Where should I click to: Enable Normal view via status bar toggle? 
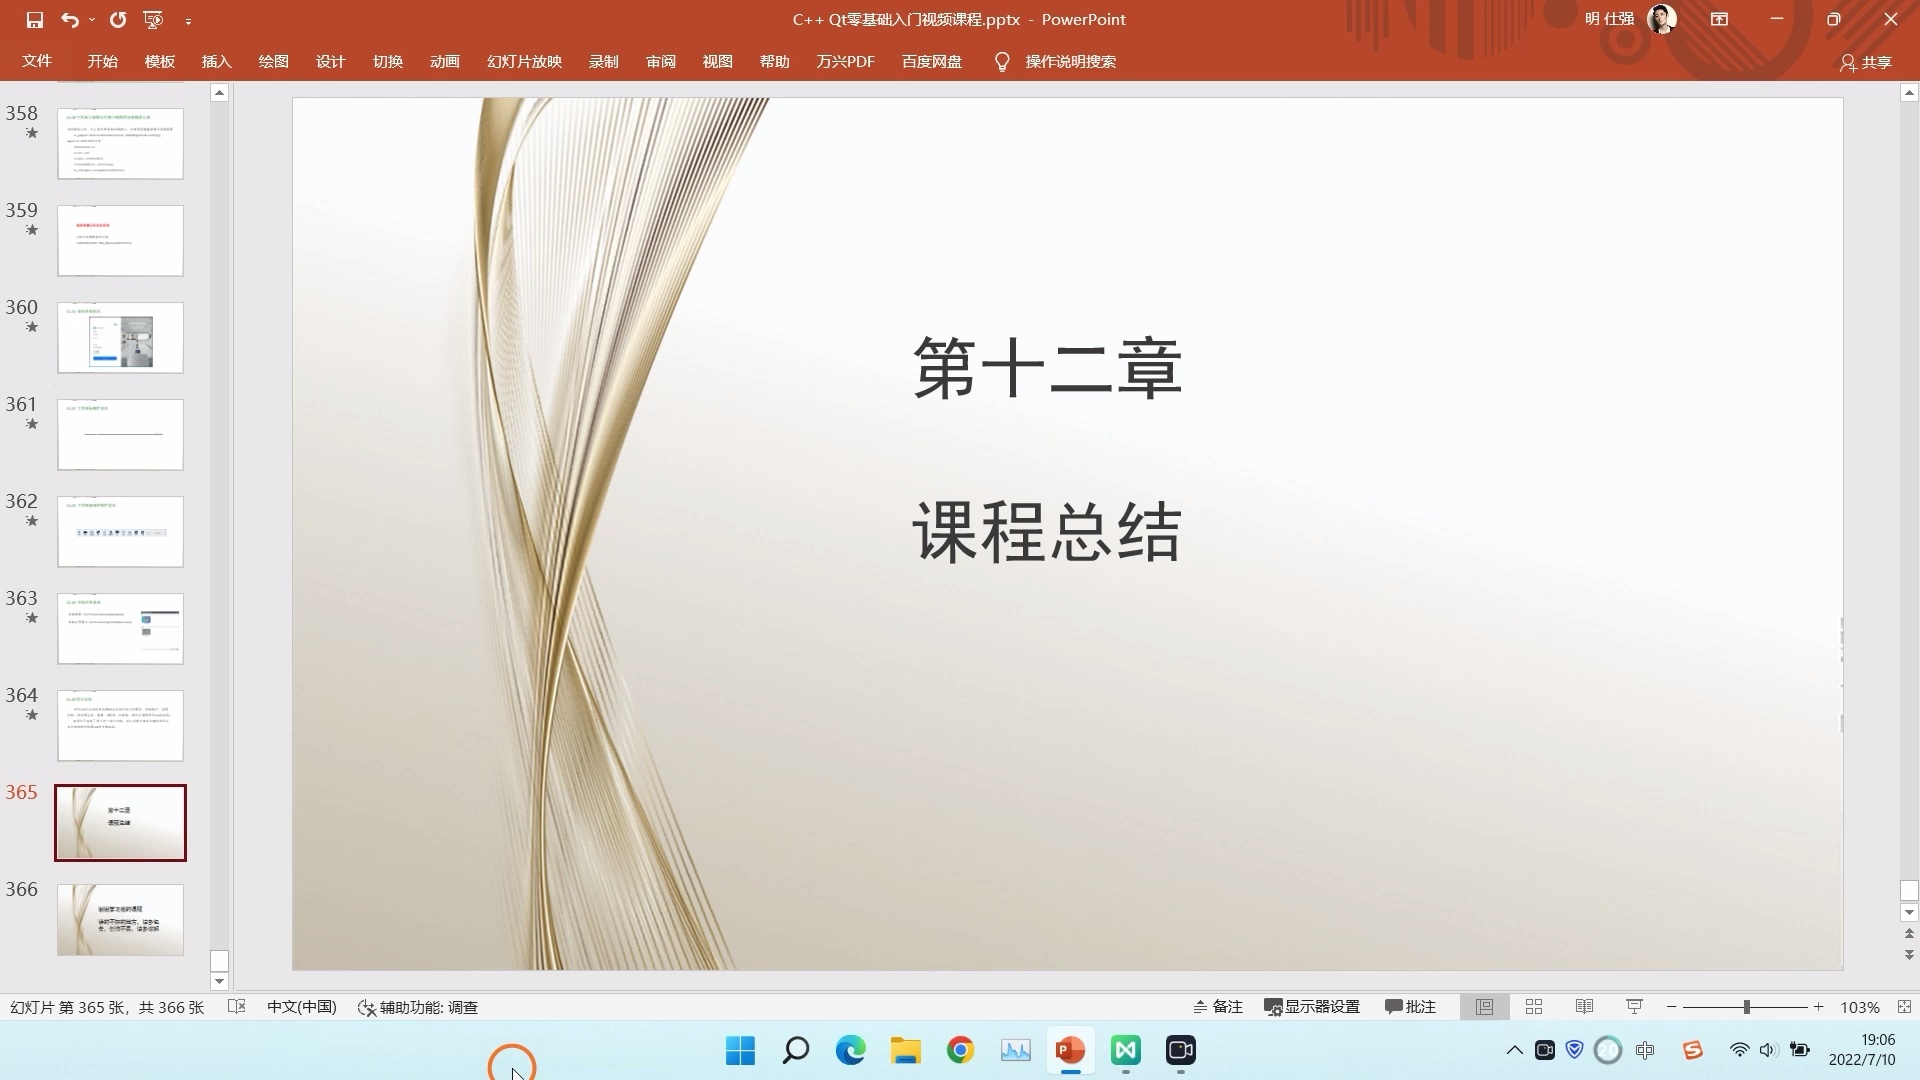tap(1484, 1007)
